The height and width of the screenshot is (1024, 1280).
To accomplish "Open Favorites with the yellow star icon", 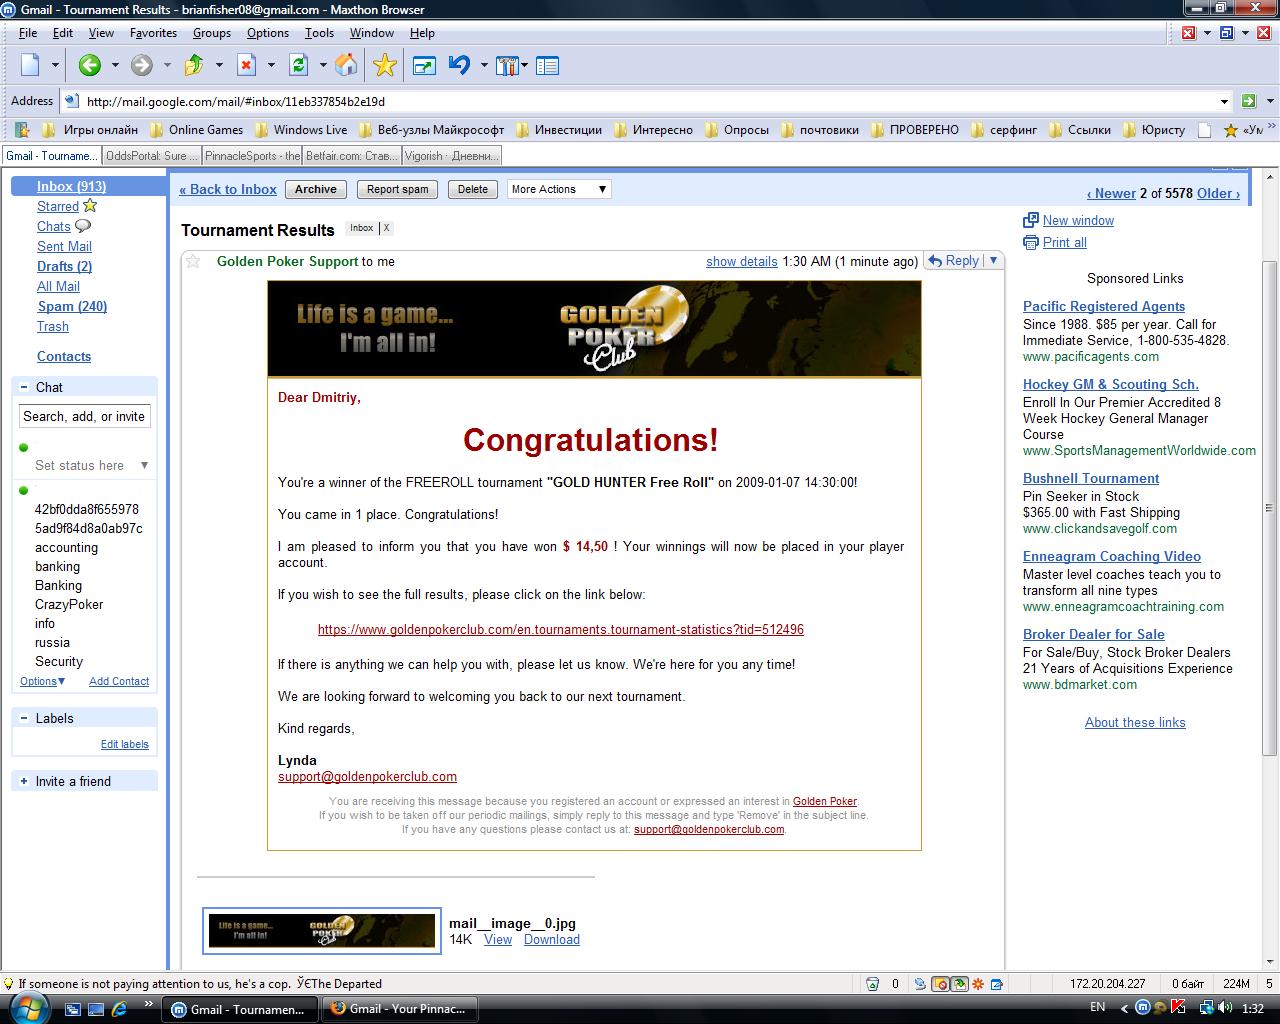I will click(385, 66).
